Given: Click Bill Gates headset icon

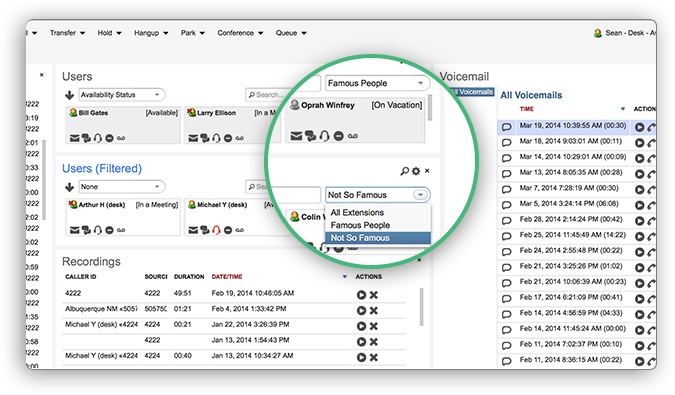Looking at the screenshot, I should click(98, 138).
